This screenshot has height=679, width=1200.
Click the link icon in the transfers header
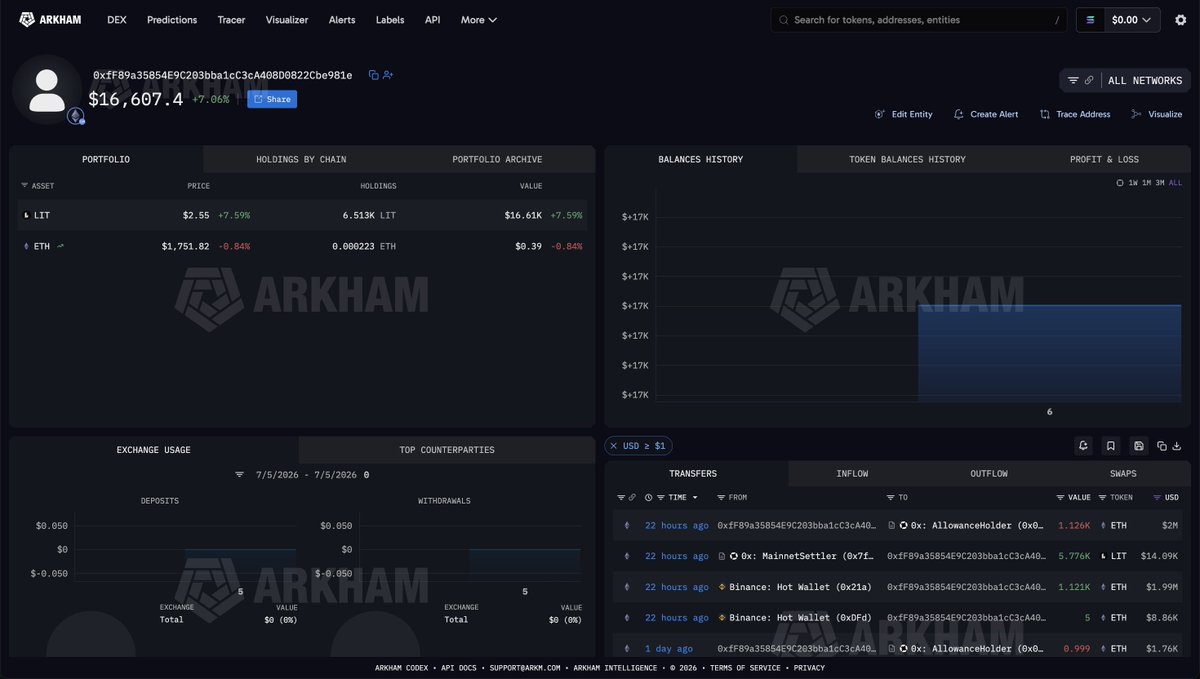(x=632, y=497)
